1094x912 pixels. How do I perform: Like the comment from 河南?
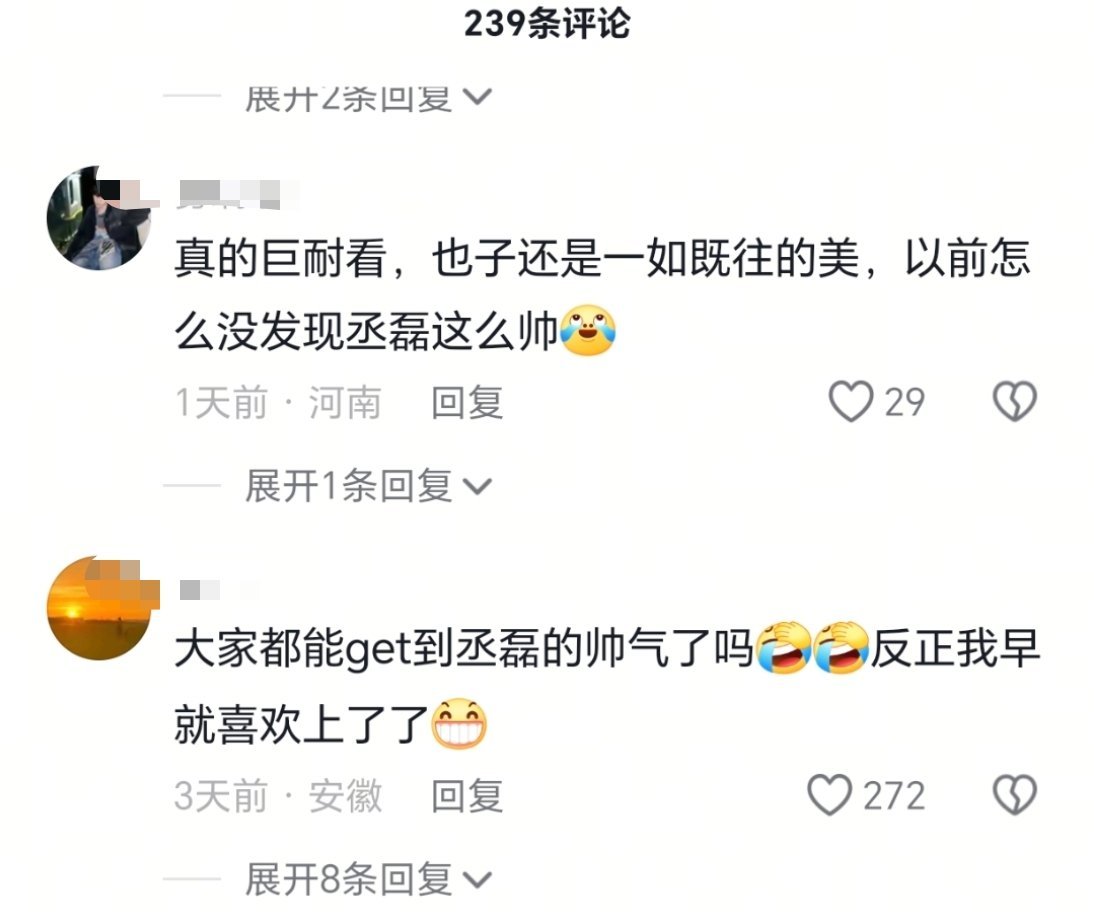[851, 402]
